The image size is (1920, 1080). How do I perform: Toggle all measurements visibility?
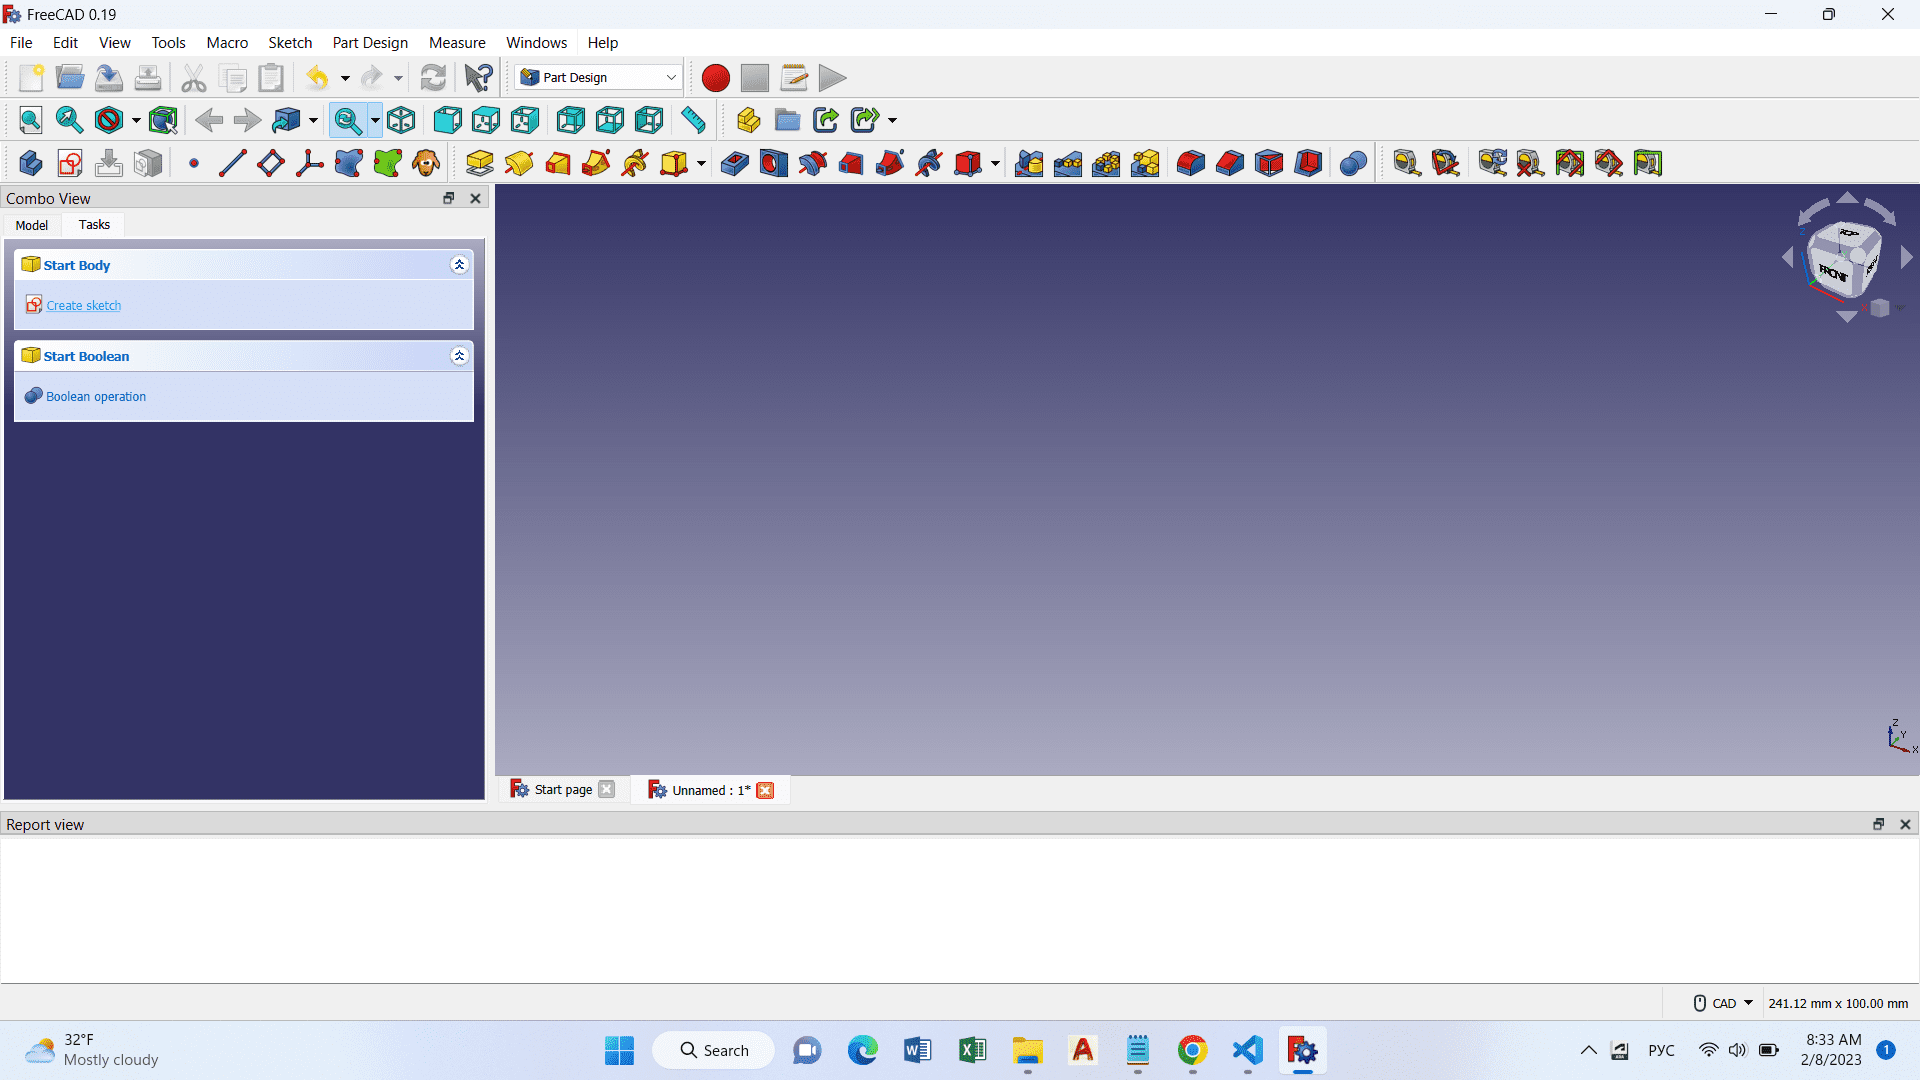click(x=1569, y=163)
